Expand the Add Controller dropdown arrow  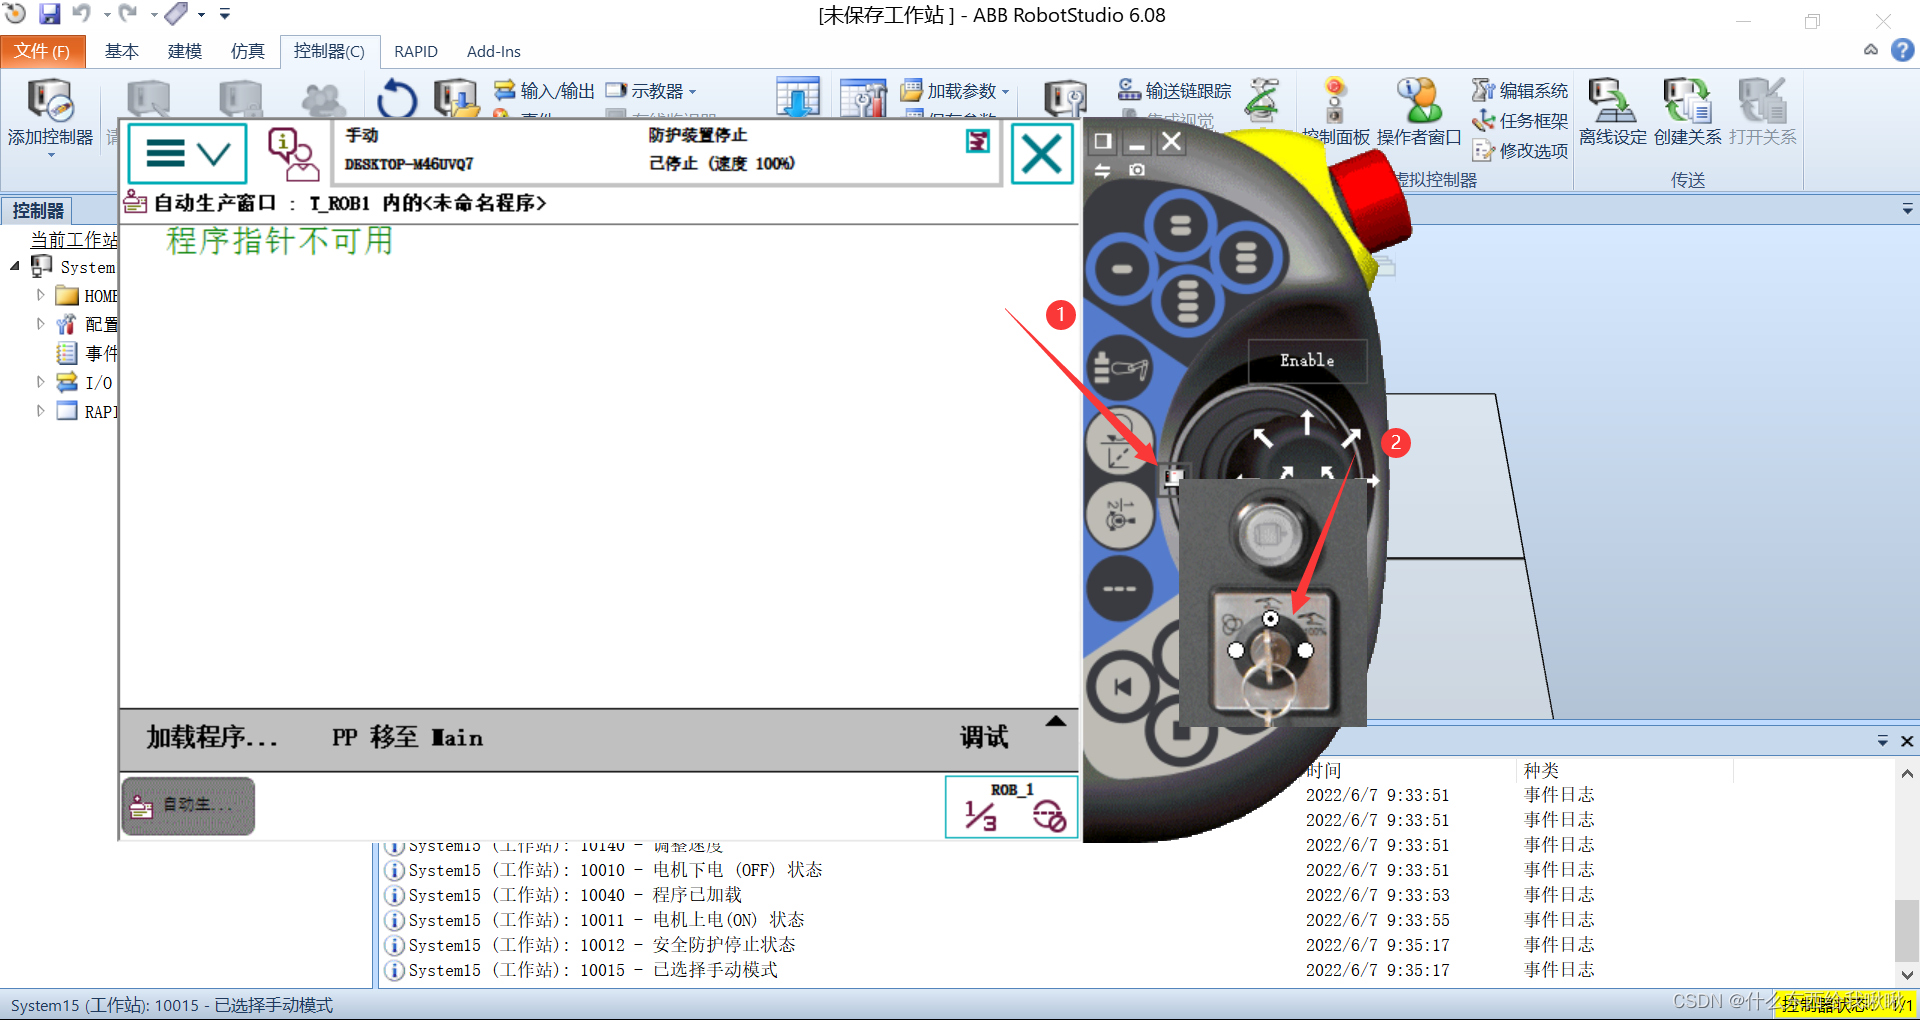pos(50,155)
